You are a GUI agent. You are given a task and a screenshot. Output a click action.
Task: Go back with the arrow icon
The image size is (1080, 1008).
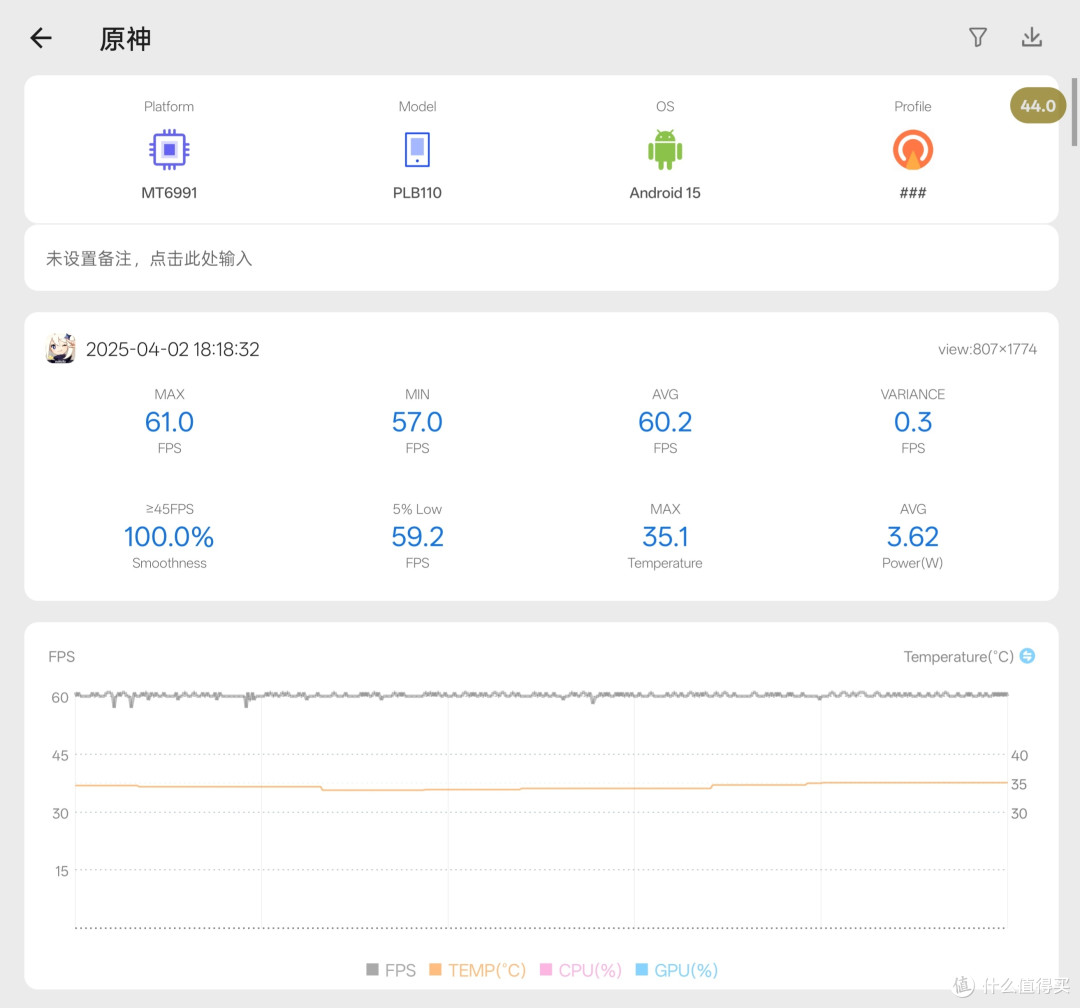click(x=41, y=38)
